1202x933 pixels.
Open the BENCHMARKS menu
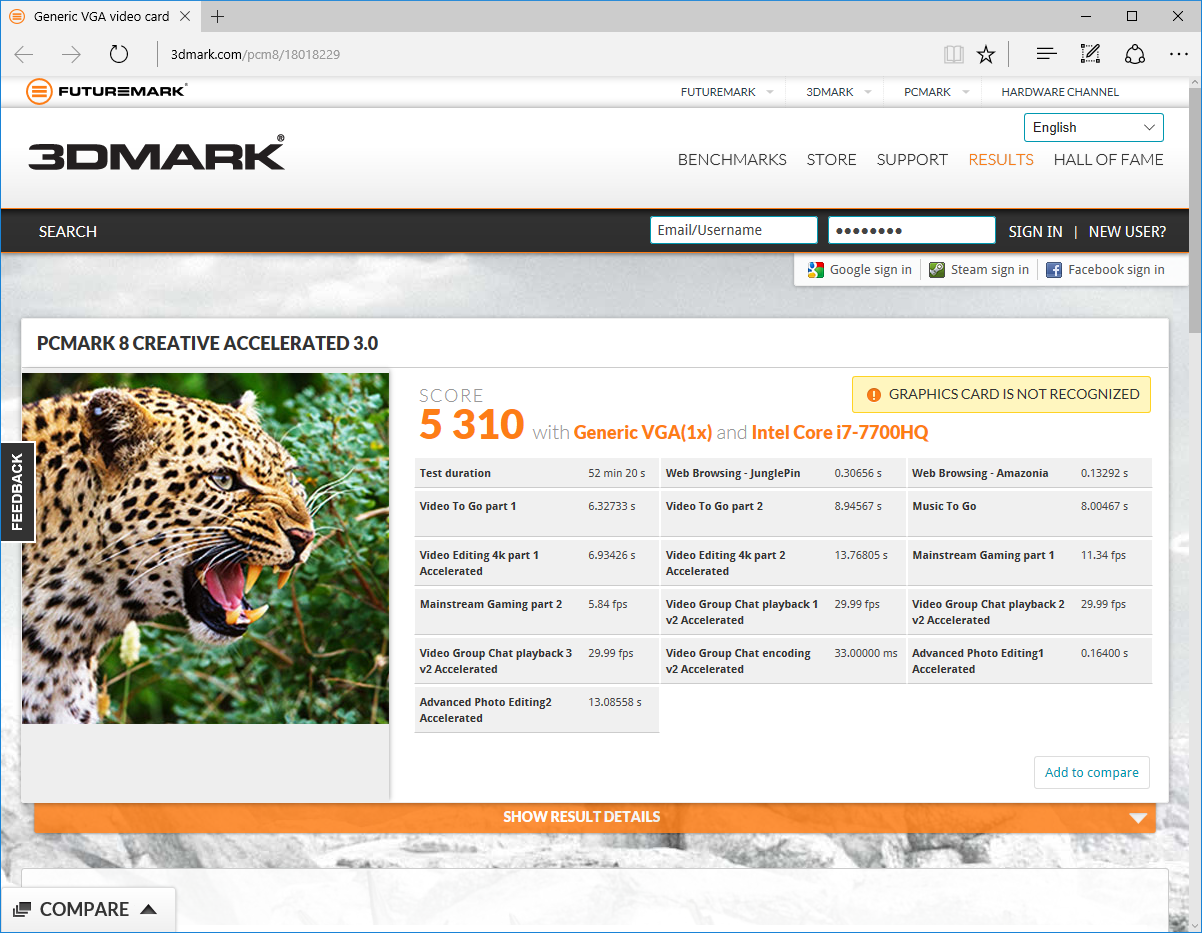click(732, 160)
